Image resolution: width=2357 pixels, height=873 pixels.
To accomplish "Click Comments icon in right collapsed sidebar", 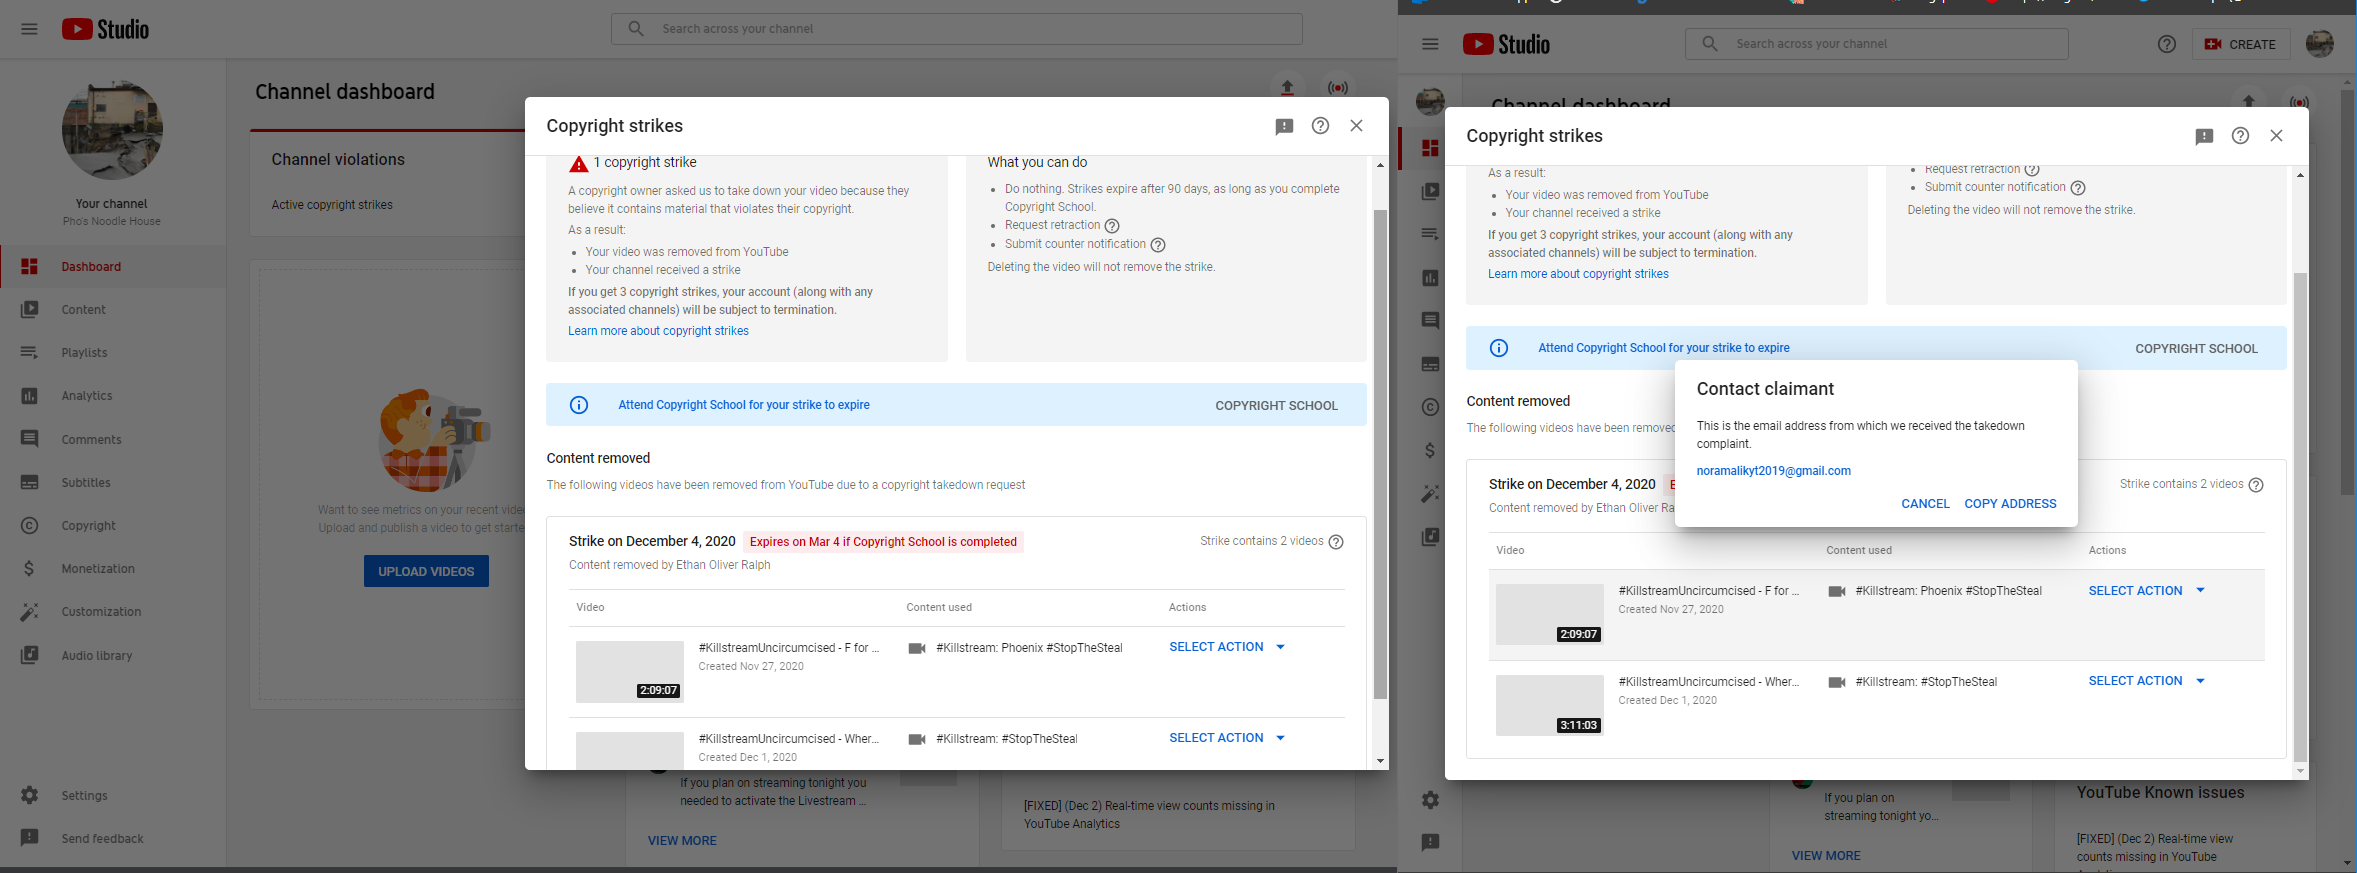I will 1430,321.
